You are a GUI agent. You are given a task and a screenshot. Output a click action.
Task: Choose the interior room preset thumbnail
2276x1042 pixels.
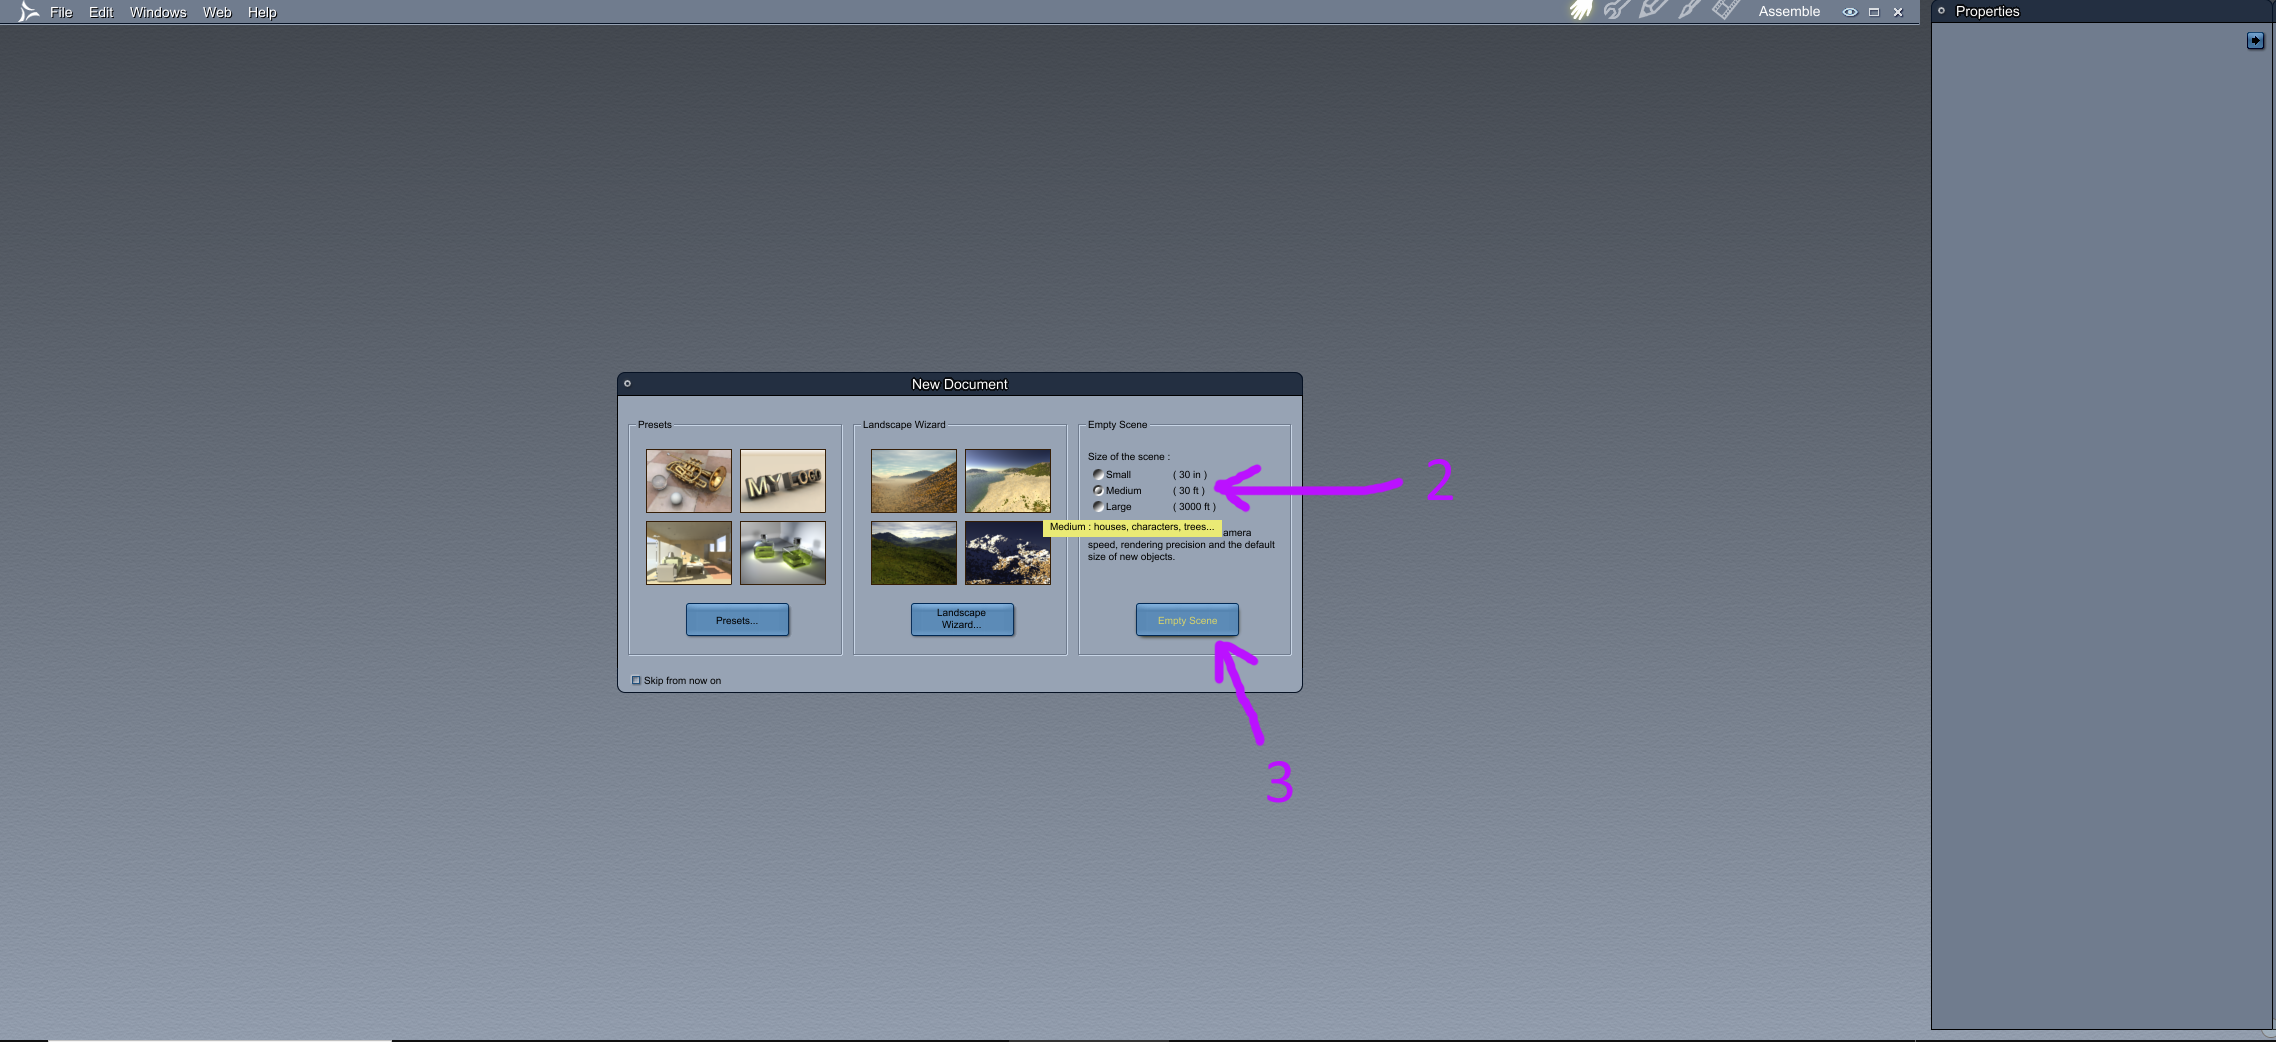(x=689, y=553)
